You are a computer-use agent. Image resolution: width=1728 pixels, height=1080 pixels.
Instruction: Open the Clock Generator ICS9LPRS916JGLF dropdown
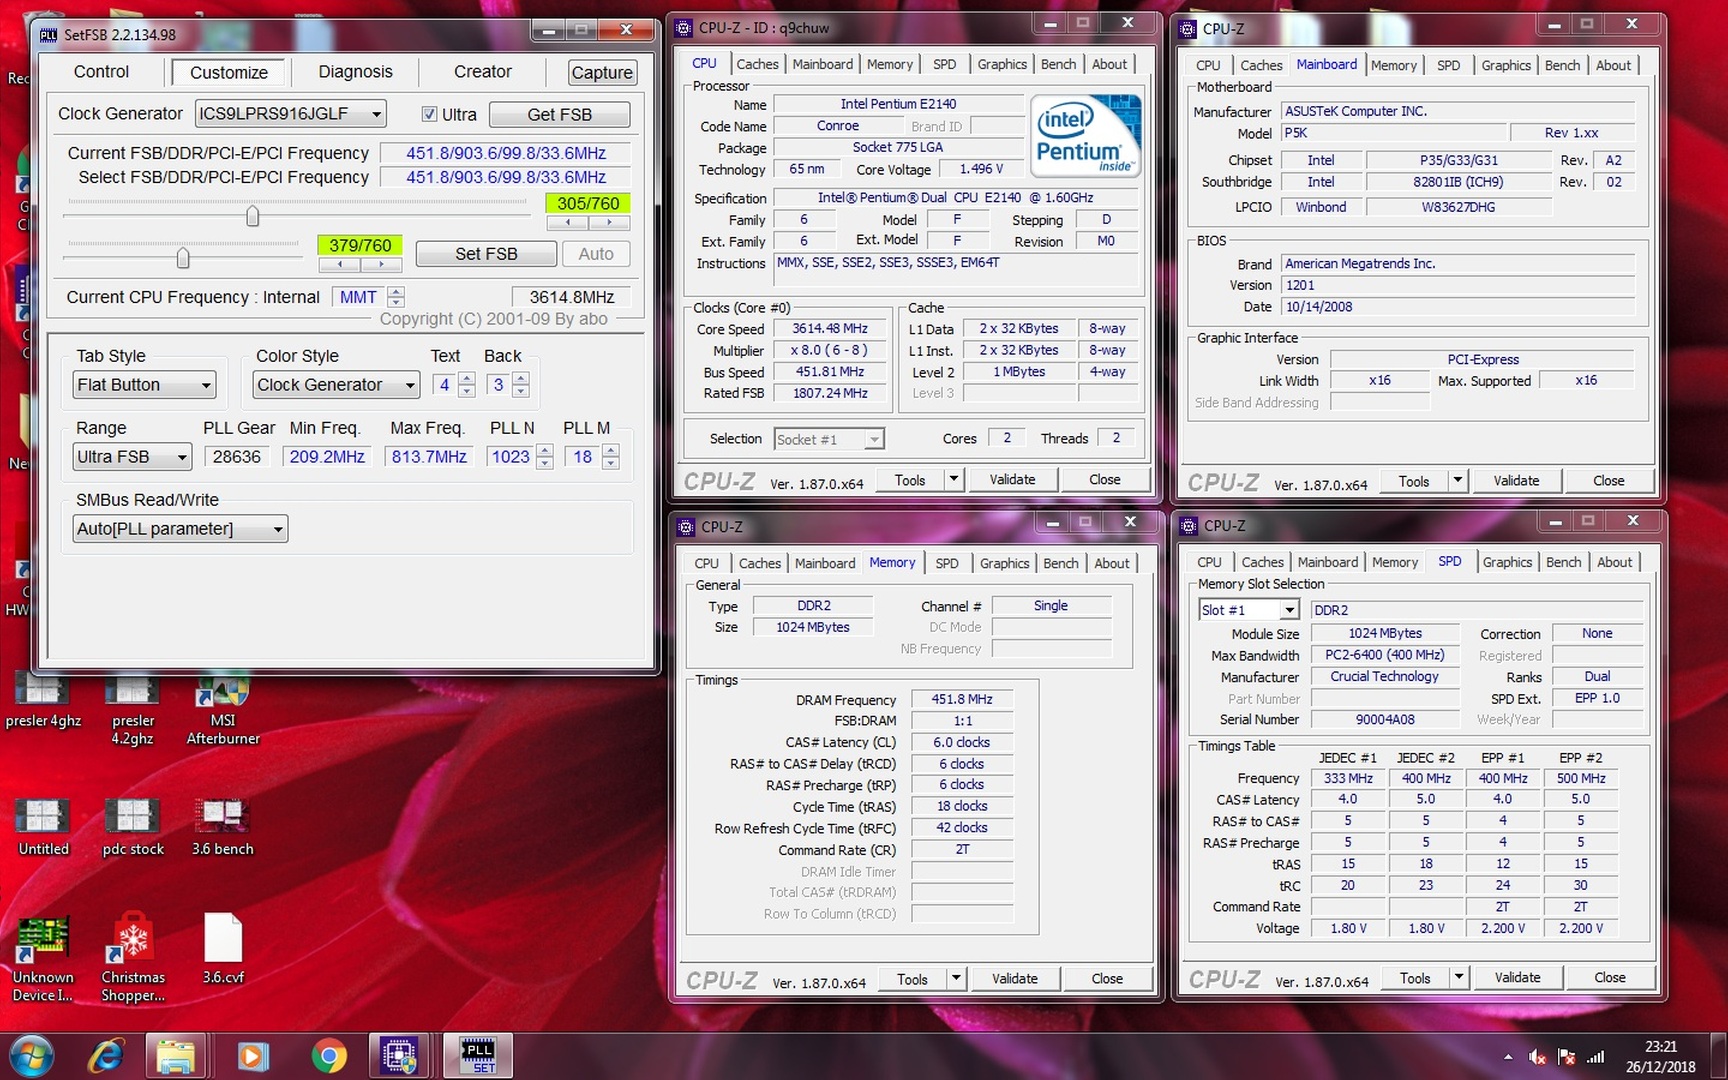(x=290, y=114)
